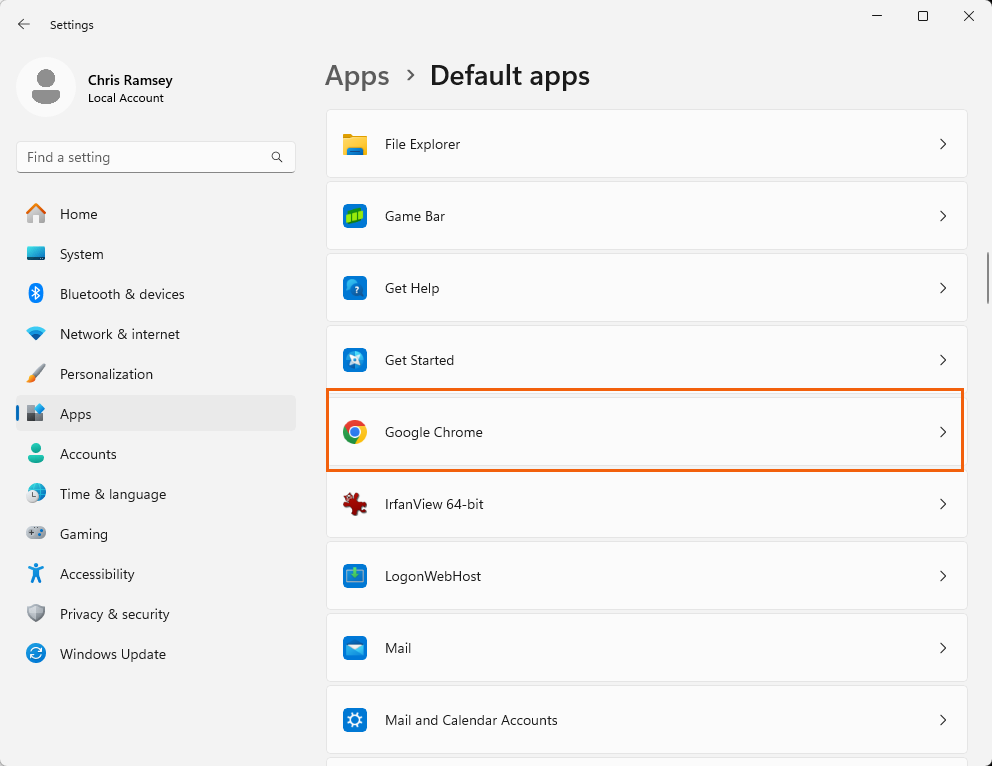Click the Google Chrome logo icon
Image resolution: width=992 pixels, height=766 pixels.
coord(355,433)
